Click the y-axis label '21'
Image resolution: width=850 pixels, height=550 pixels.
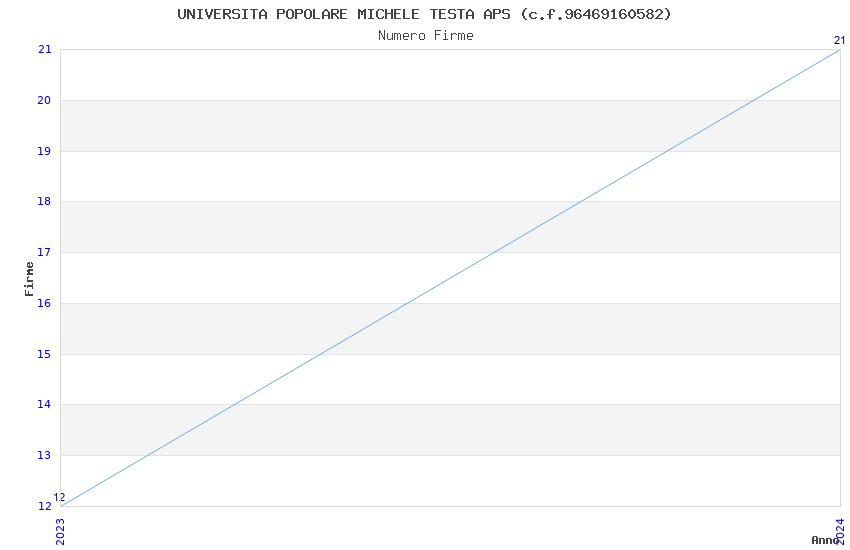[44, 49]
